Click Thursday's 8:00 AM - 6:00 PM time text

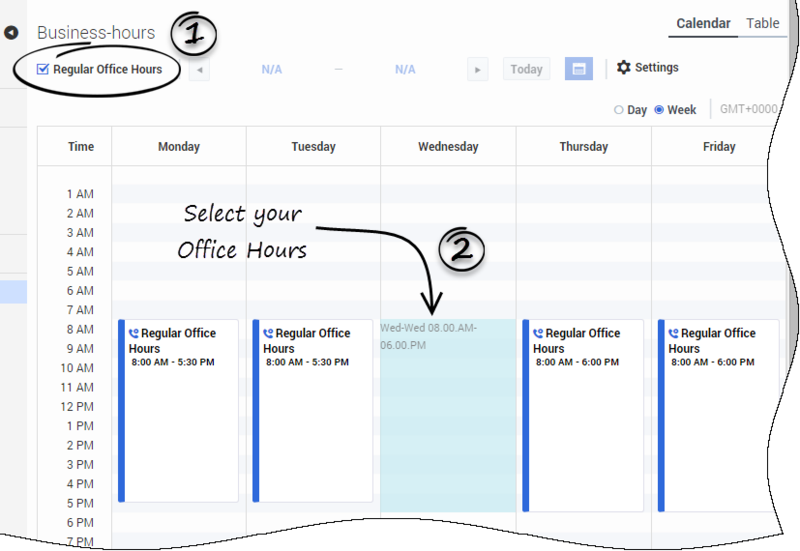pos(577,362)
